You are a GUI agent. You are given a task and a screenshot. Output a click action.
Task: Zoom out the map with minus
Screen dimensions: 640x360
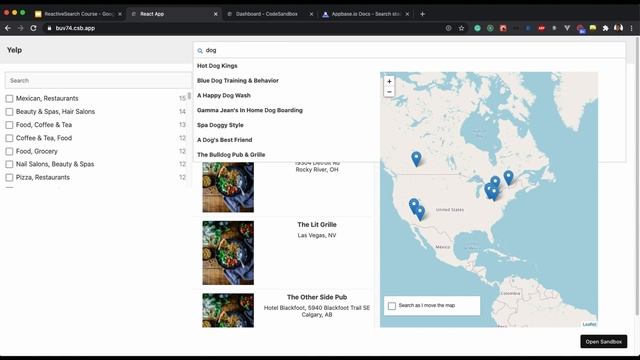[x=389, y=92]
